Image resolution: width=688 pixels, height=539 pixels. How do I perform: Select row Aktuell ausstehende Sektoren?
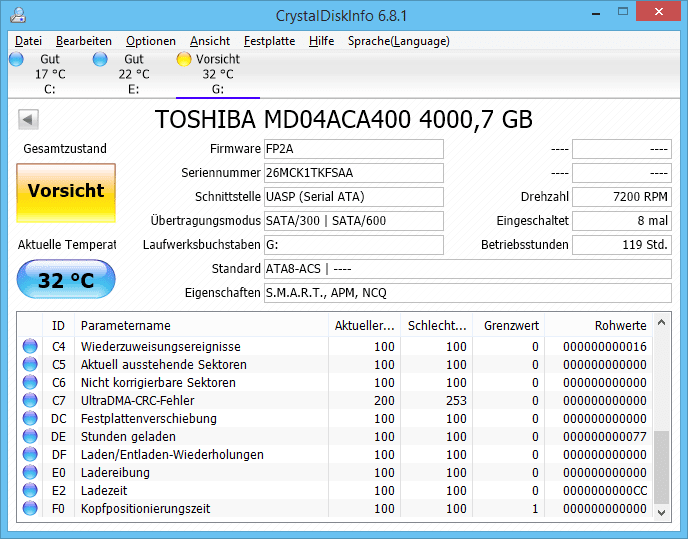tap(335, 364)
